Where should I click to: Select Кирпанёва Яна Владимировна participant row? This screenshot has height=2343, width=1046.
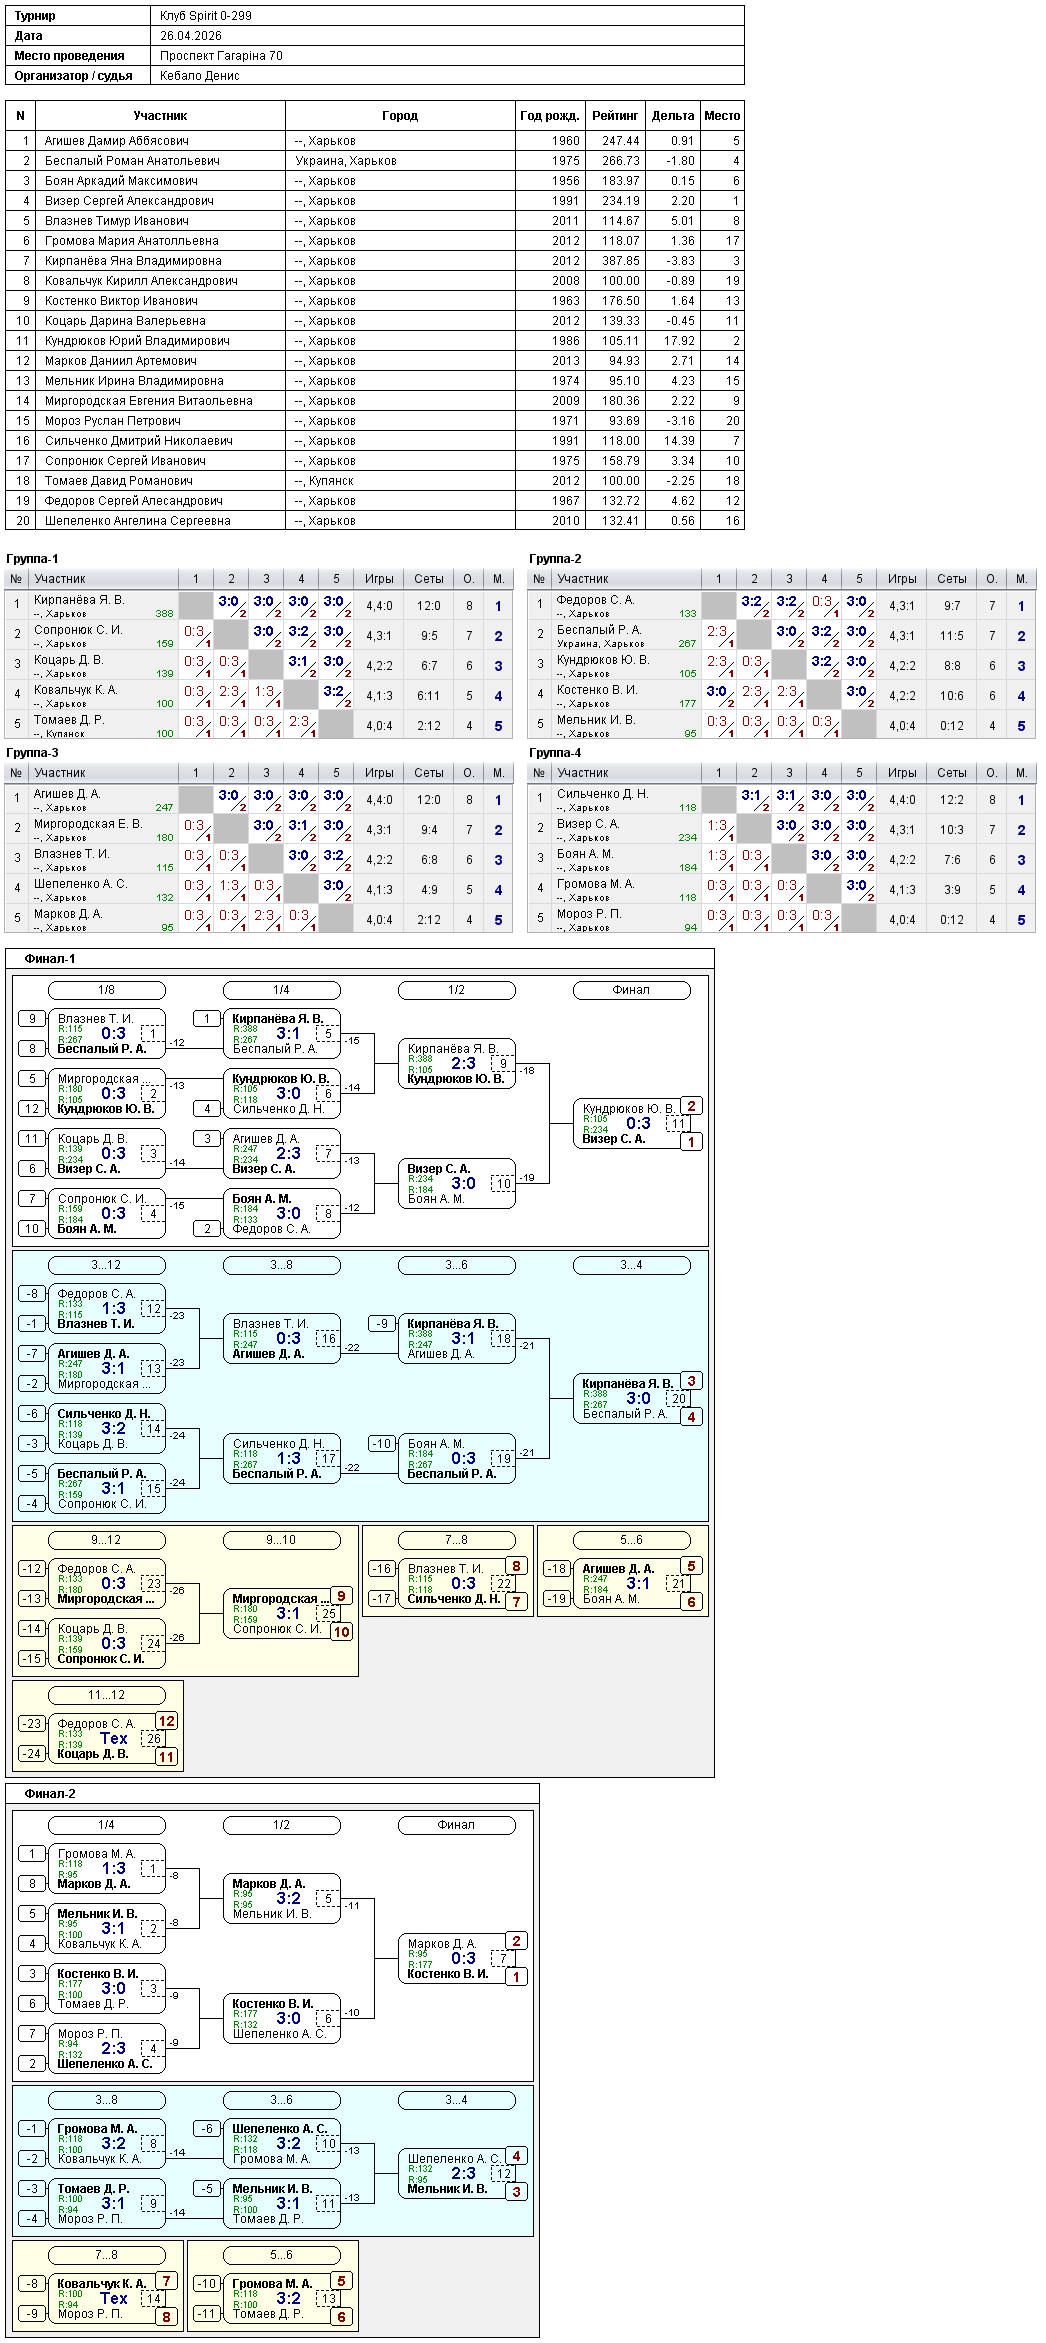click(x=375, y=261)
